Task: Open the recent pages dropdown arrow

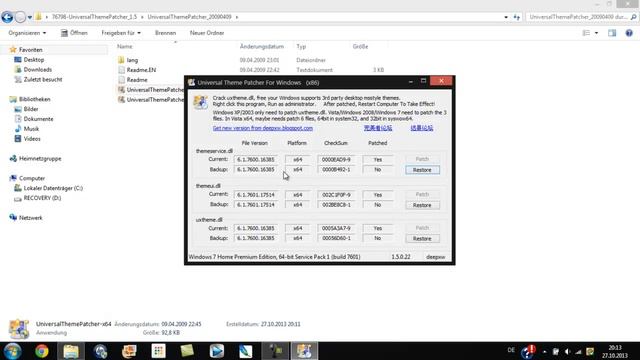Action: pos(30,18)
